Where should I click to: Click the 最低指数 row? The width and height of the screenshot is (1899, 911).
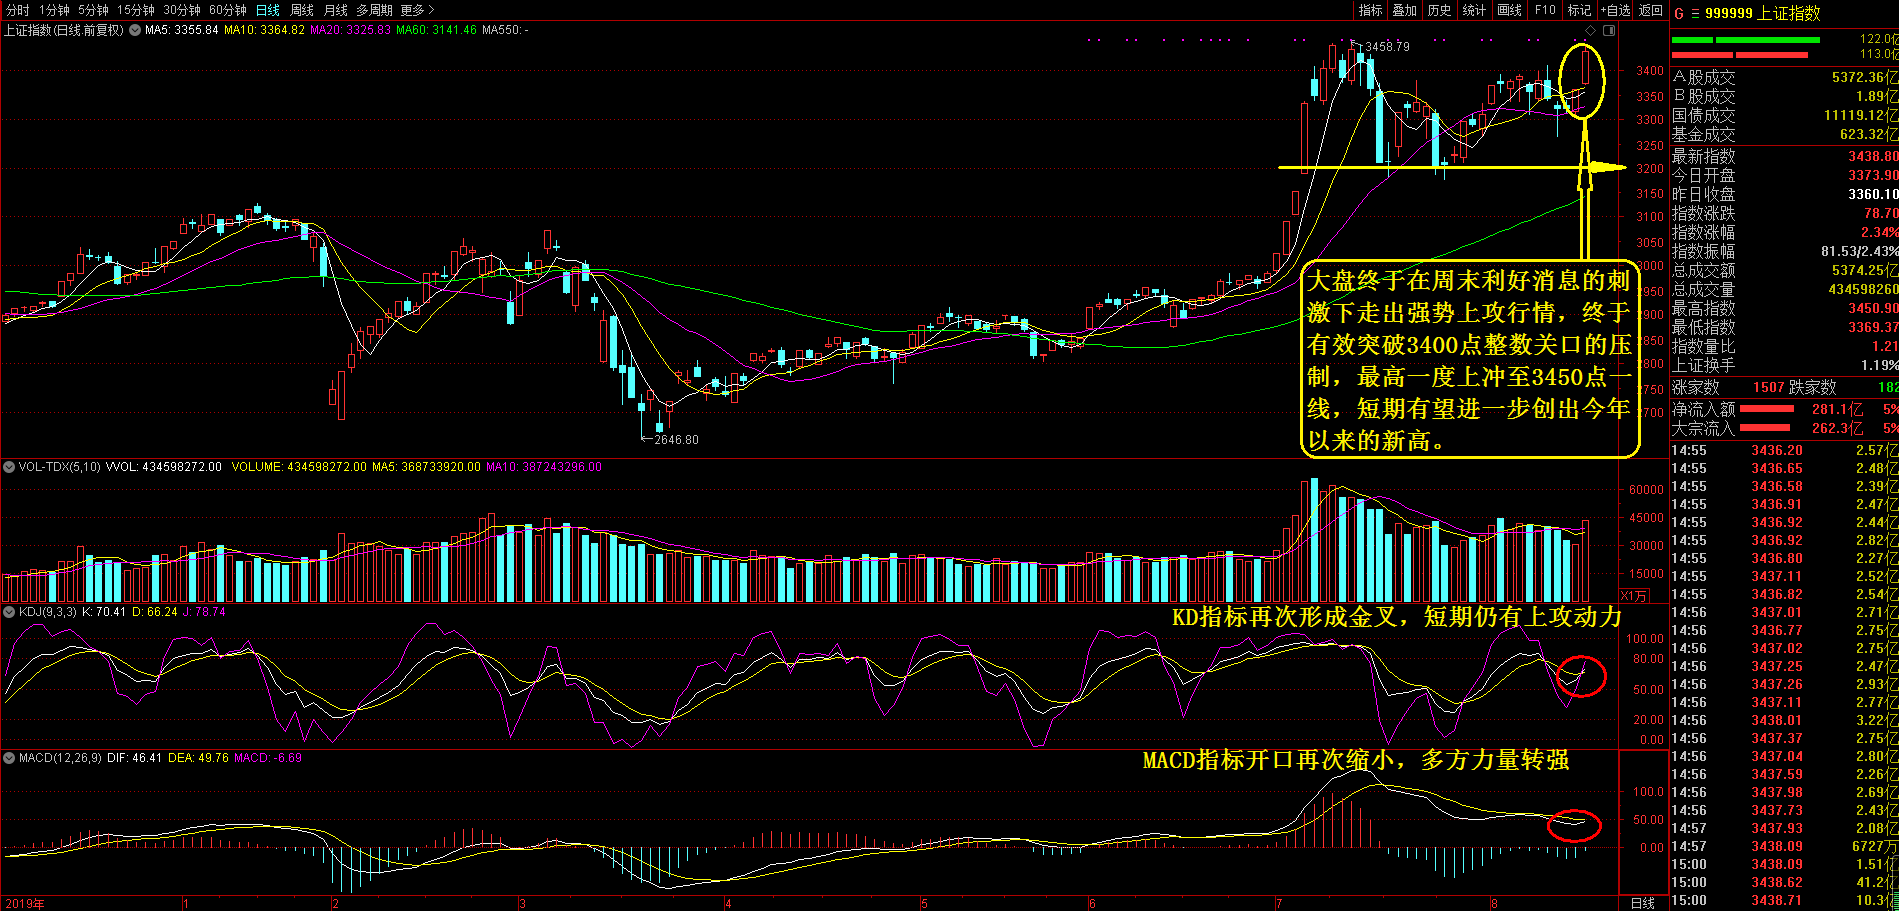tap(1784, 327)
